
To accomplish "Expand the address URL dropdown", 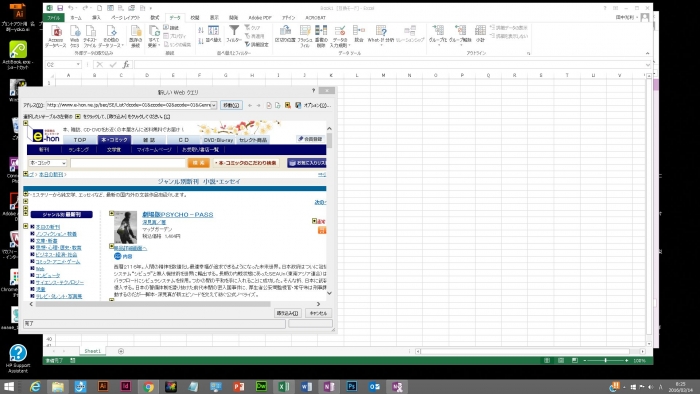I will 214,105.
